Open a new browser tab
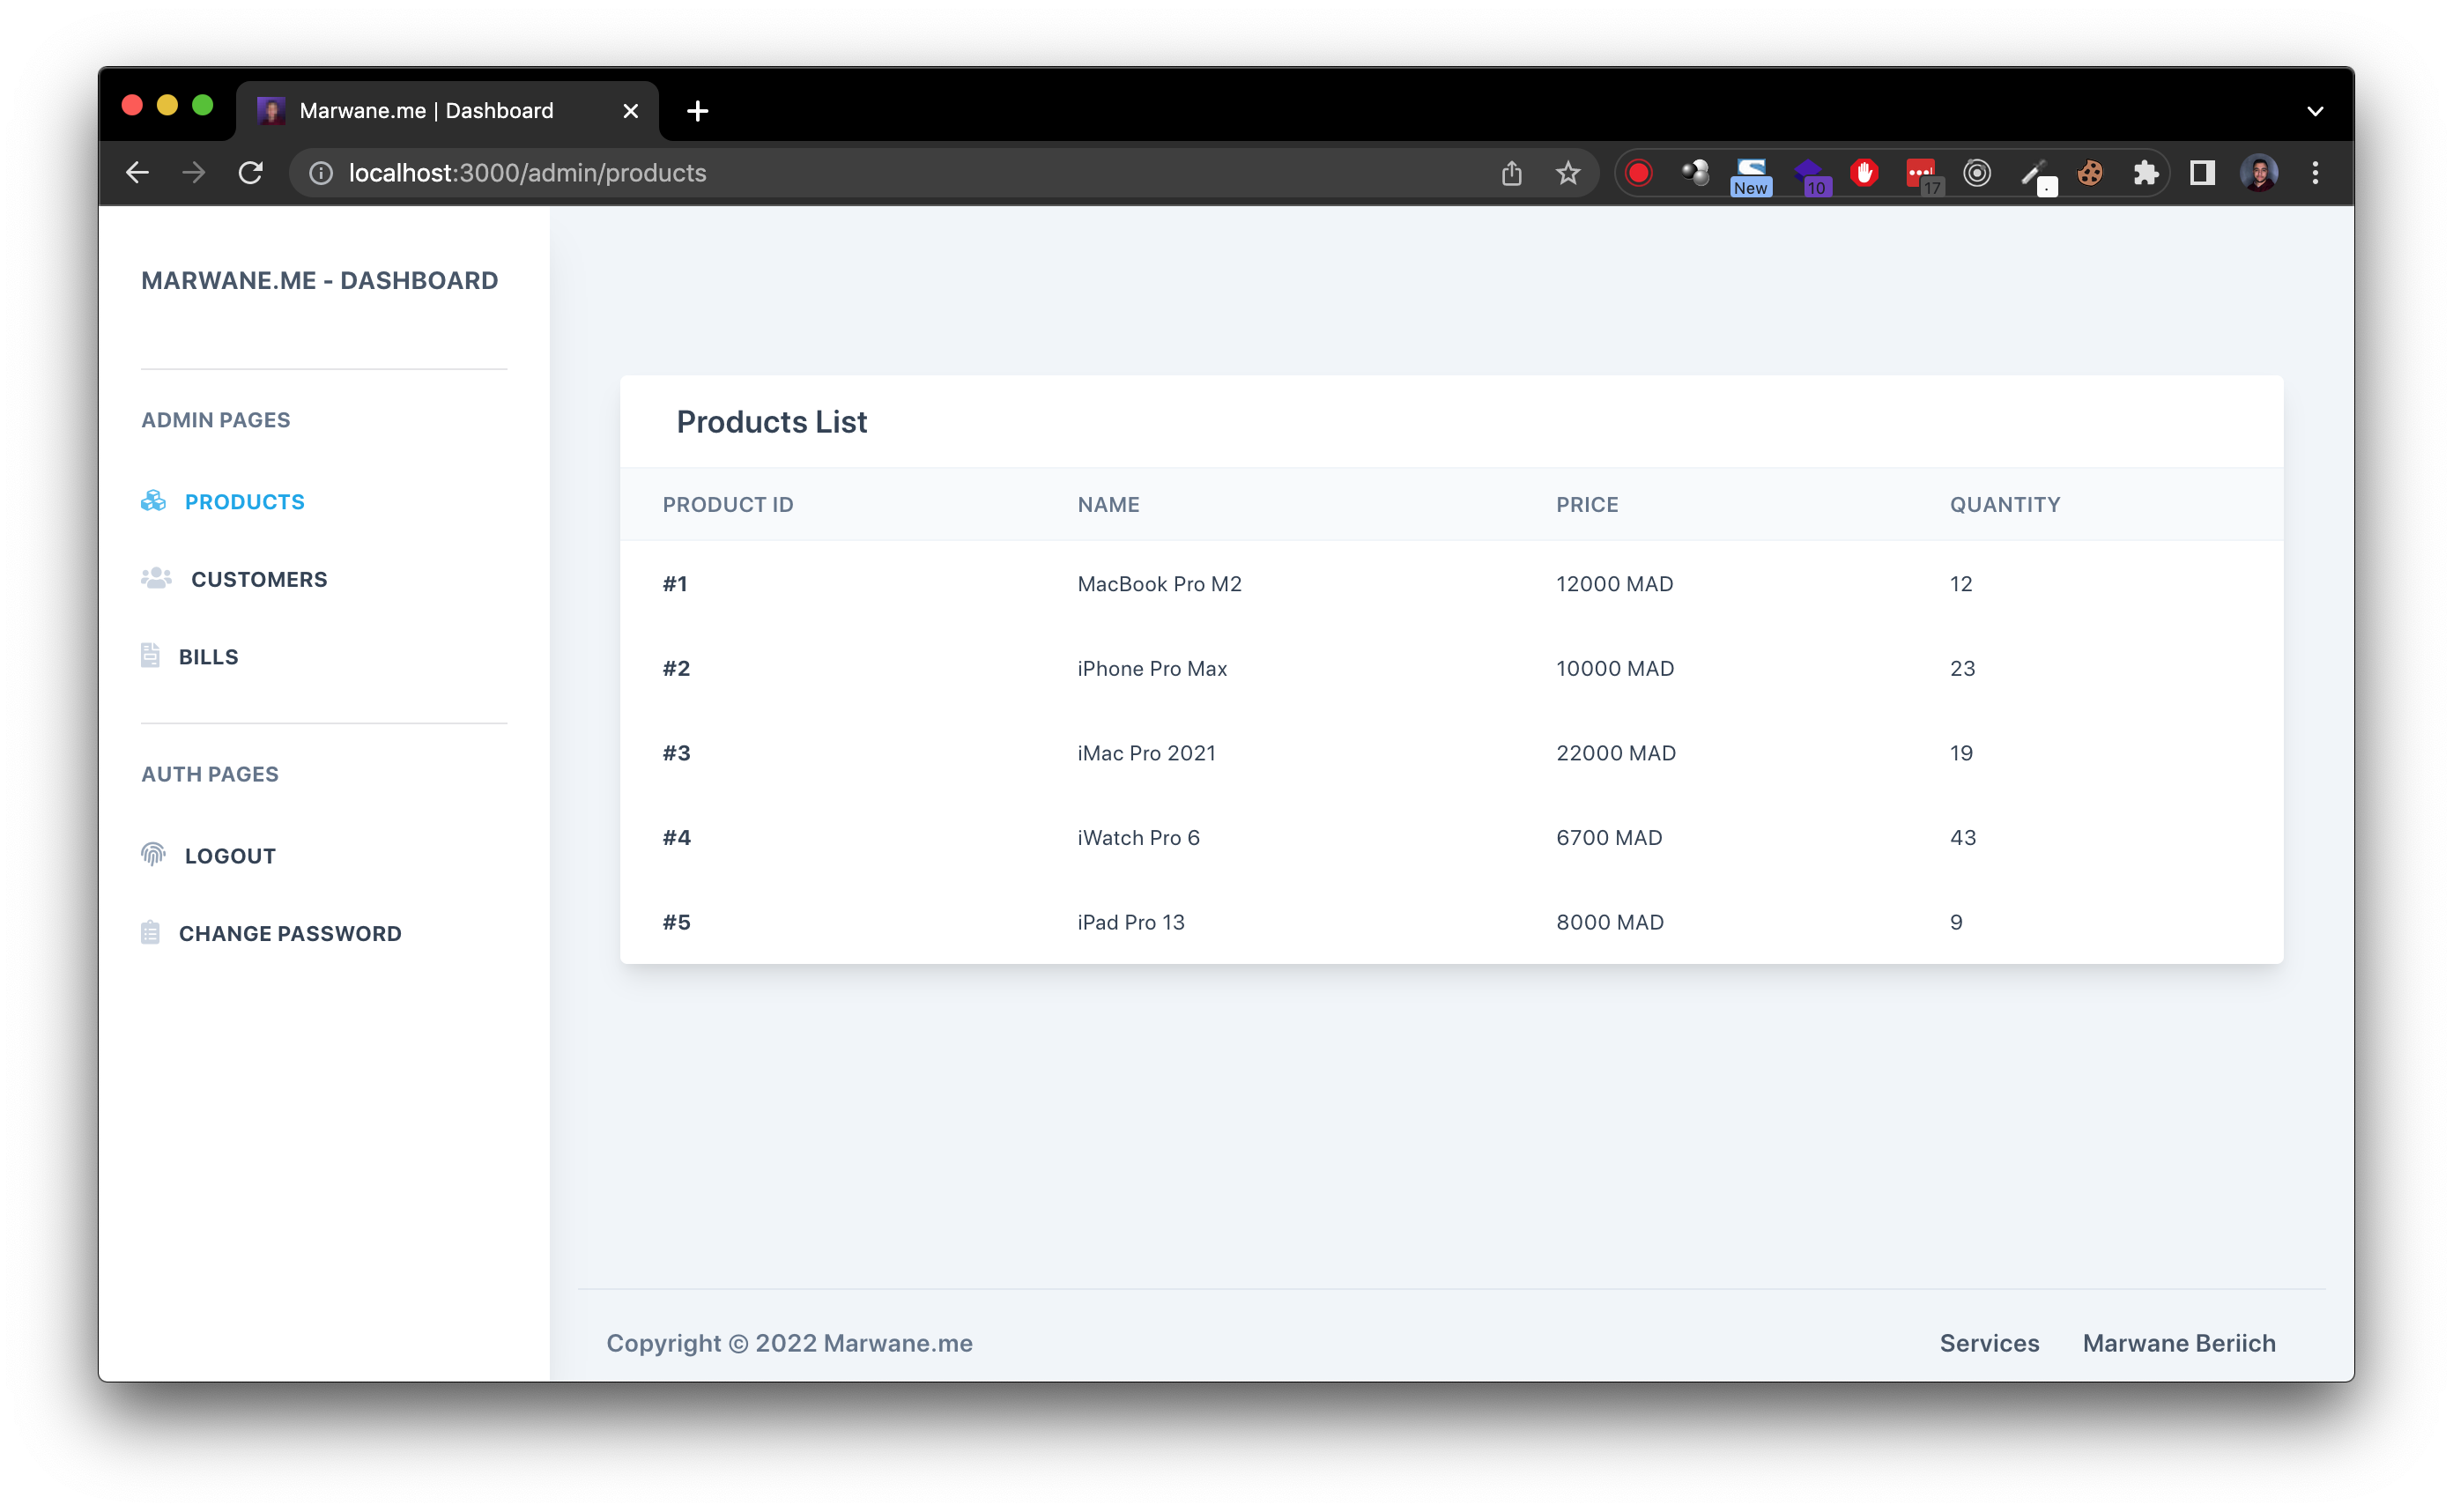 click(x=697, y=111)
